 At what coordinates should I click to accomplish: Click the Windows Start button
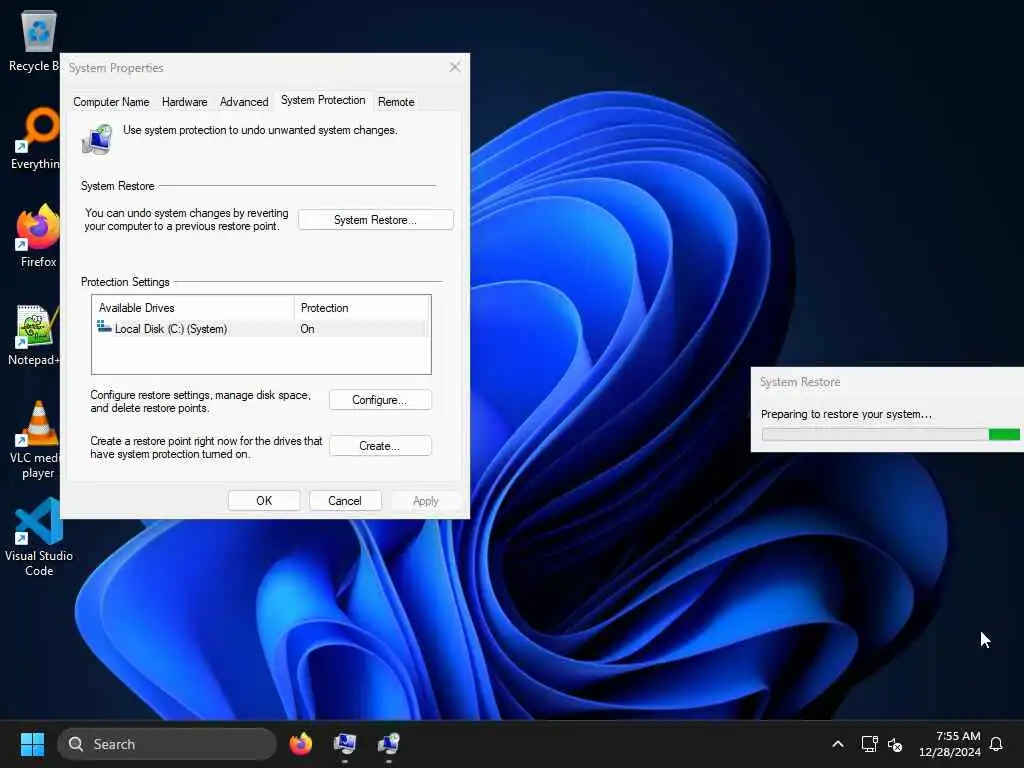point(32,744)
